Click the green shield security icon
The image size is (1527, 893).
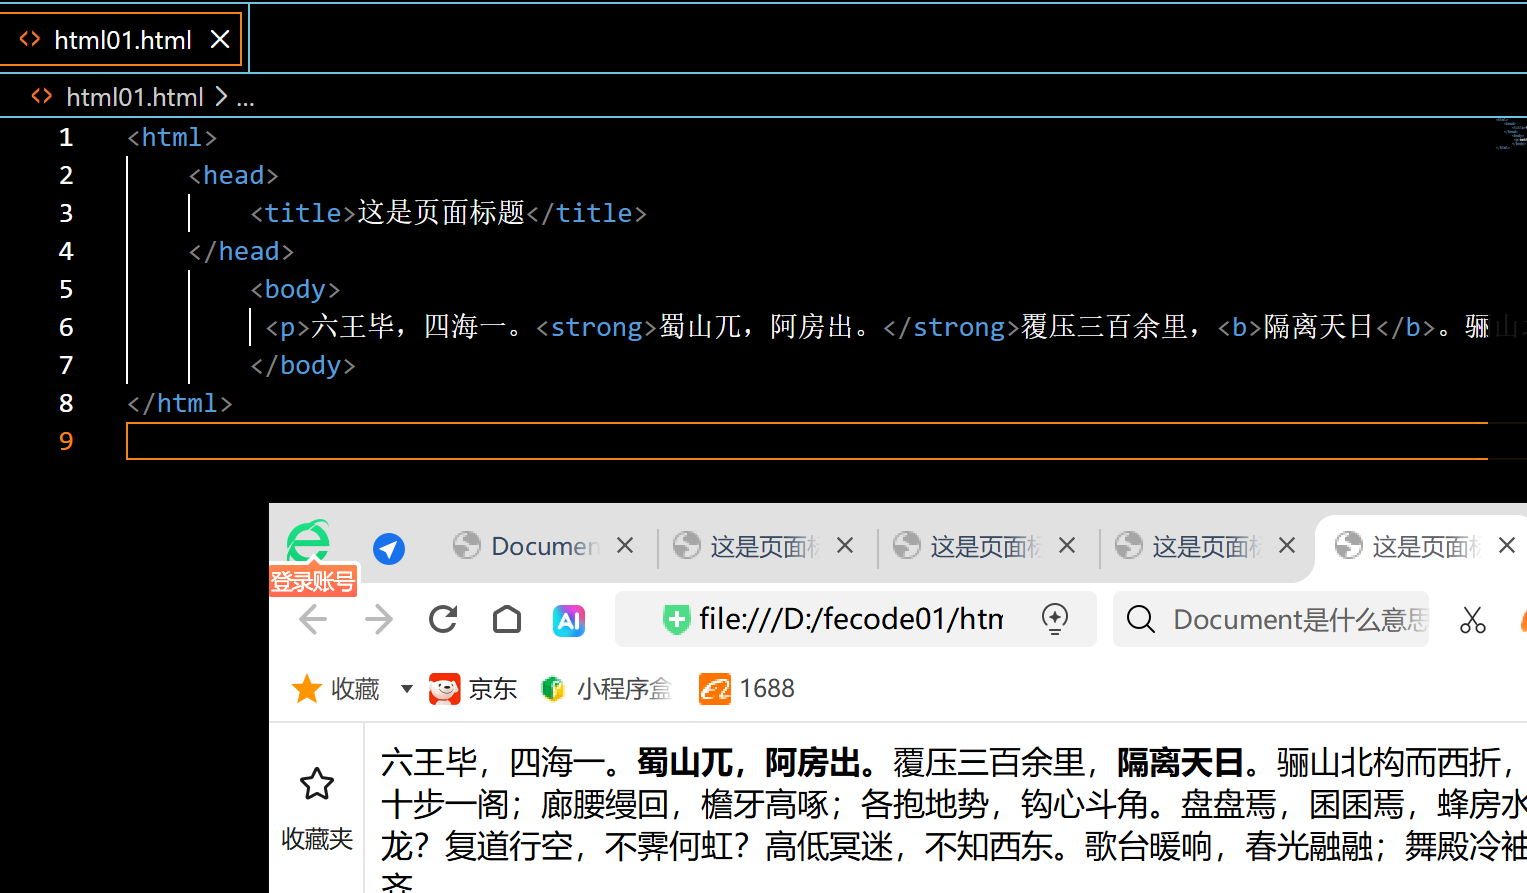[x=676, y=620]
